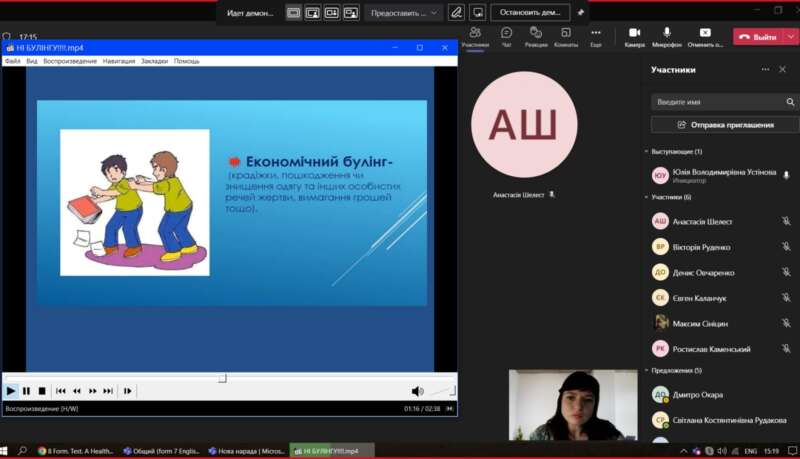Click the video seek bar handle
The image size is (800, 459).
point(222,378)
